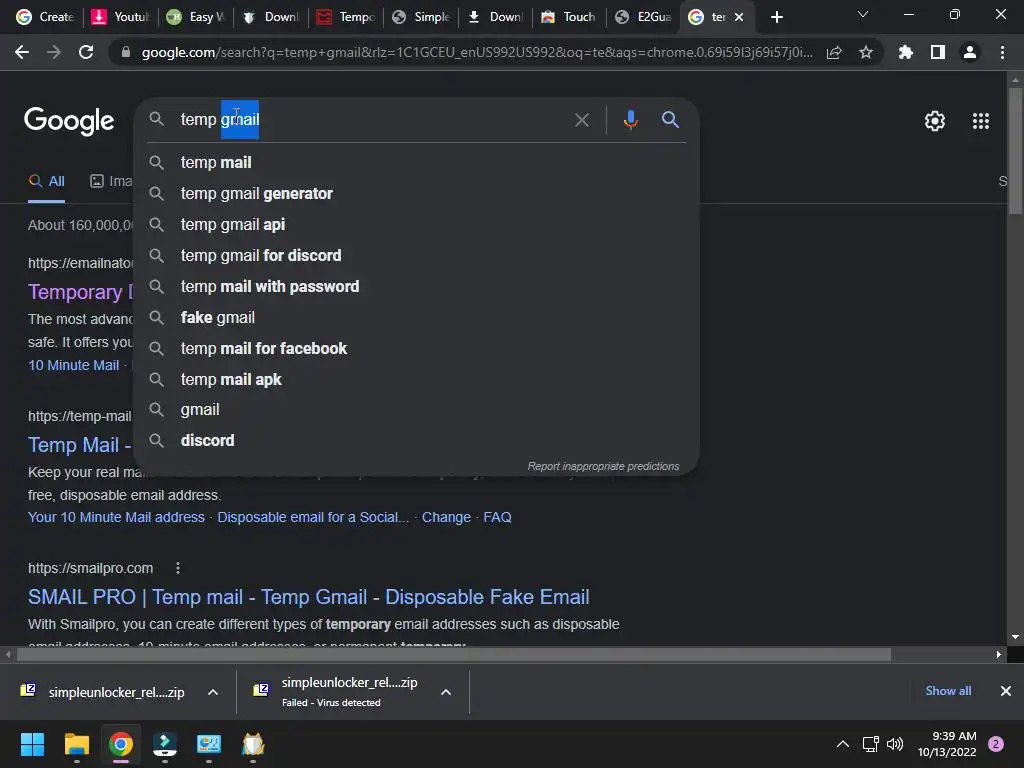
Task: Expand menu for first simpleunlocker download
Action: tap(213, 692)
